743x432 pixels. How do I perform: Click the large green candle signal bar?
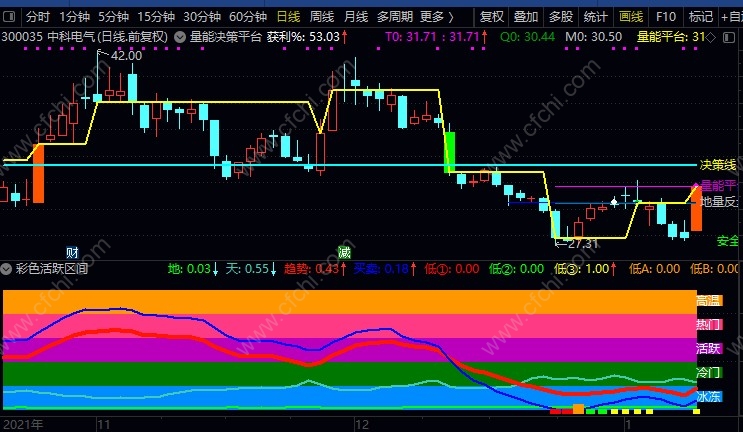point(449,153)
